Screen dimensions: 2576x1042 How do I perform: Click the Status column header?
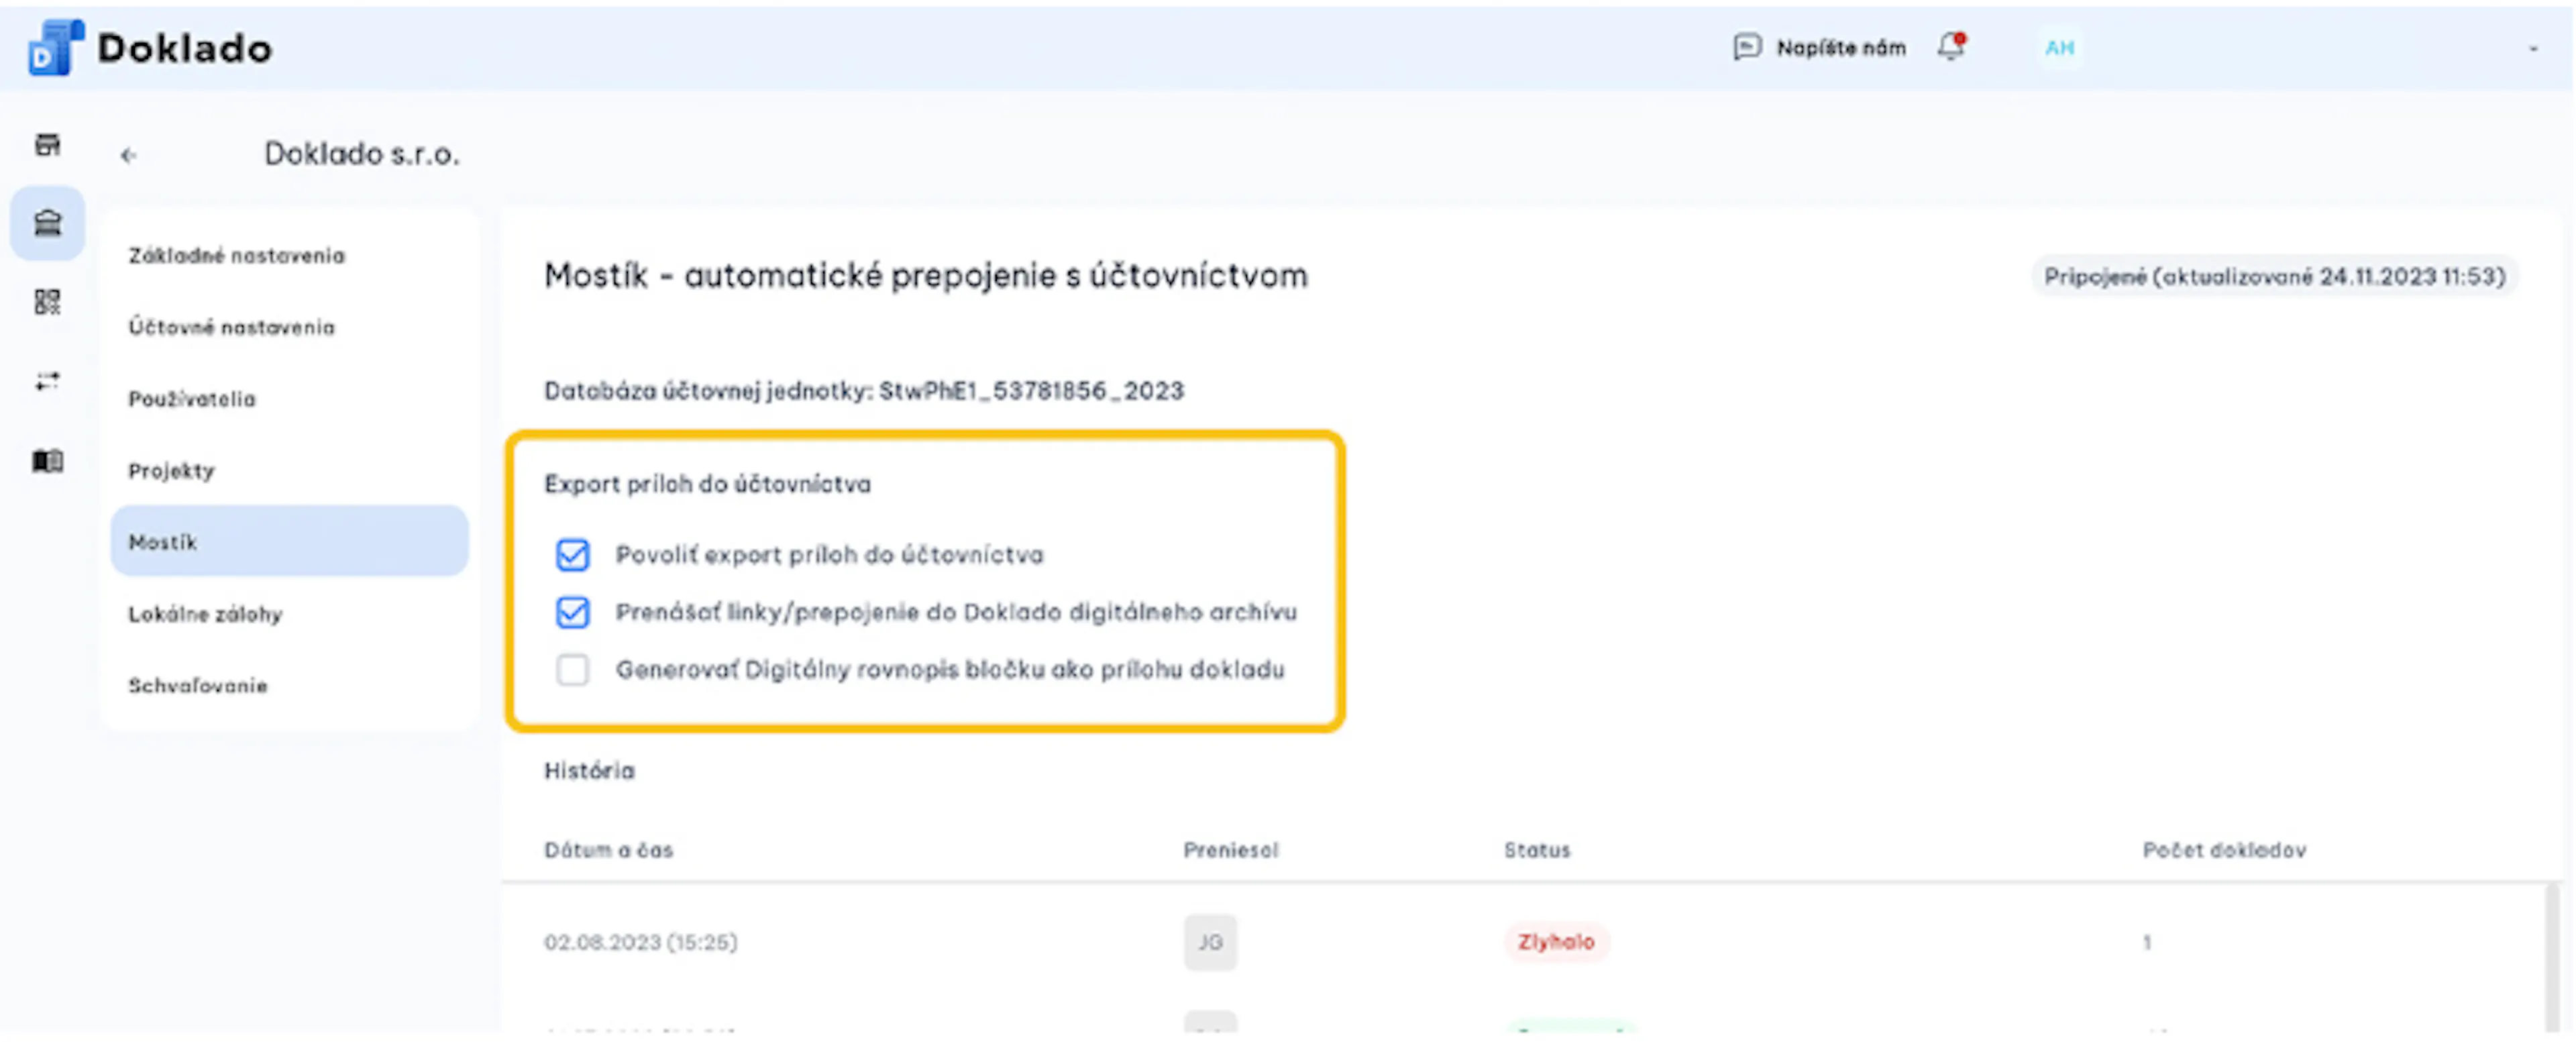click(1537, 850)
